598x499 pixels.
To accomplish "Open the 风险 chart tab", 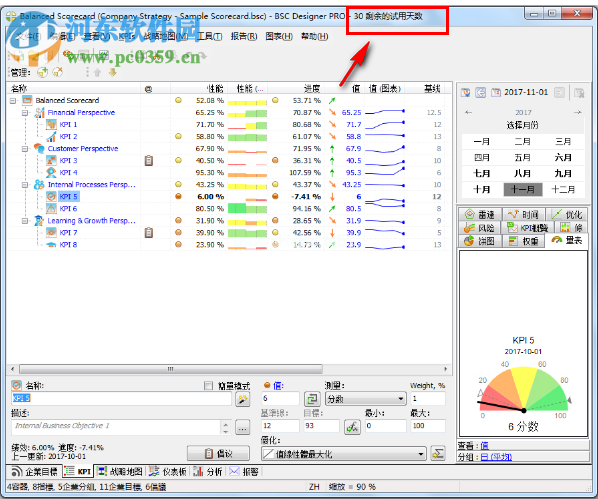I will click(x=480, y=228).
